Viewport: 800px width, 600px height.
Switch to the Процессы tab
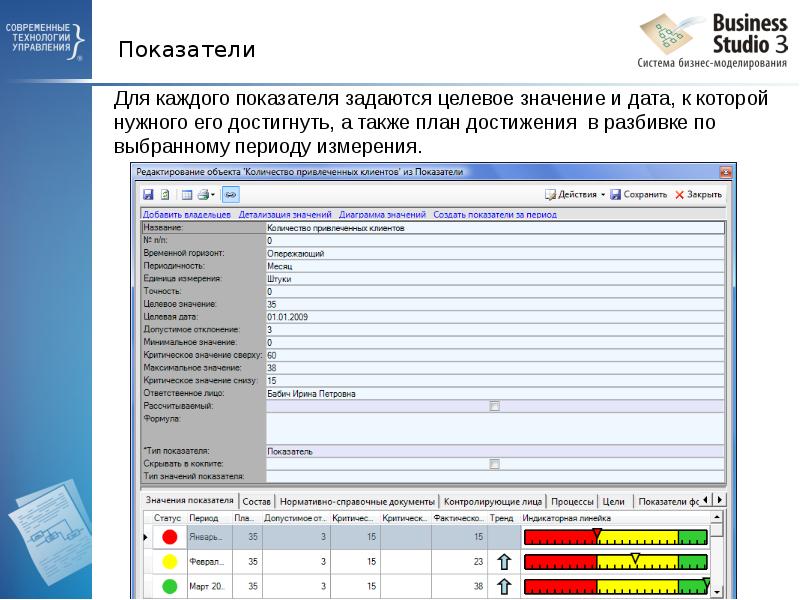click(572, 502)
